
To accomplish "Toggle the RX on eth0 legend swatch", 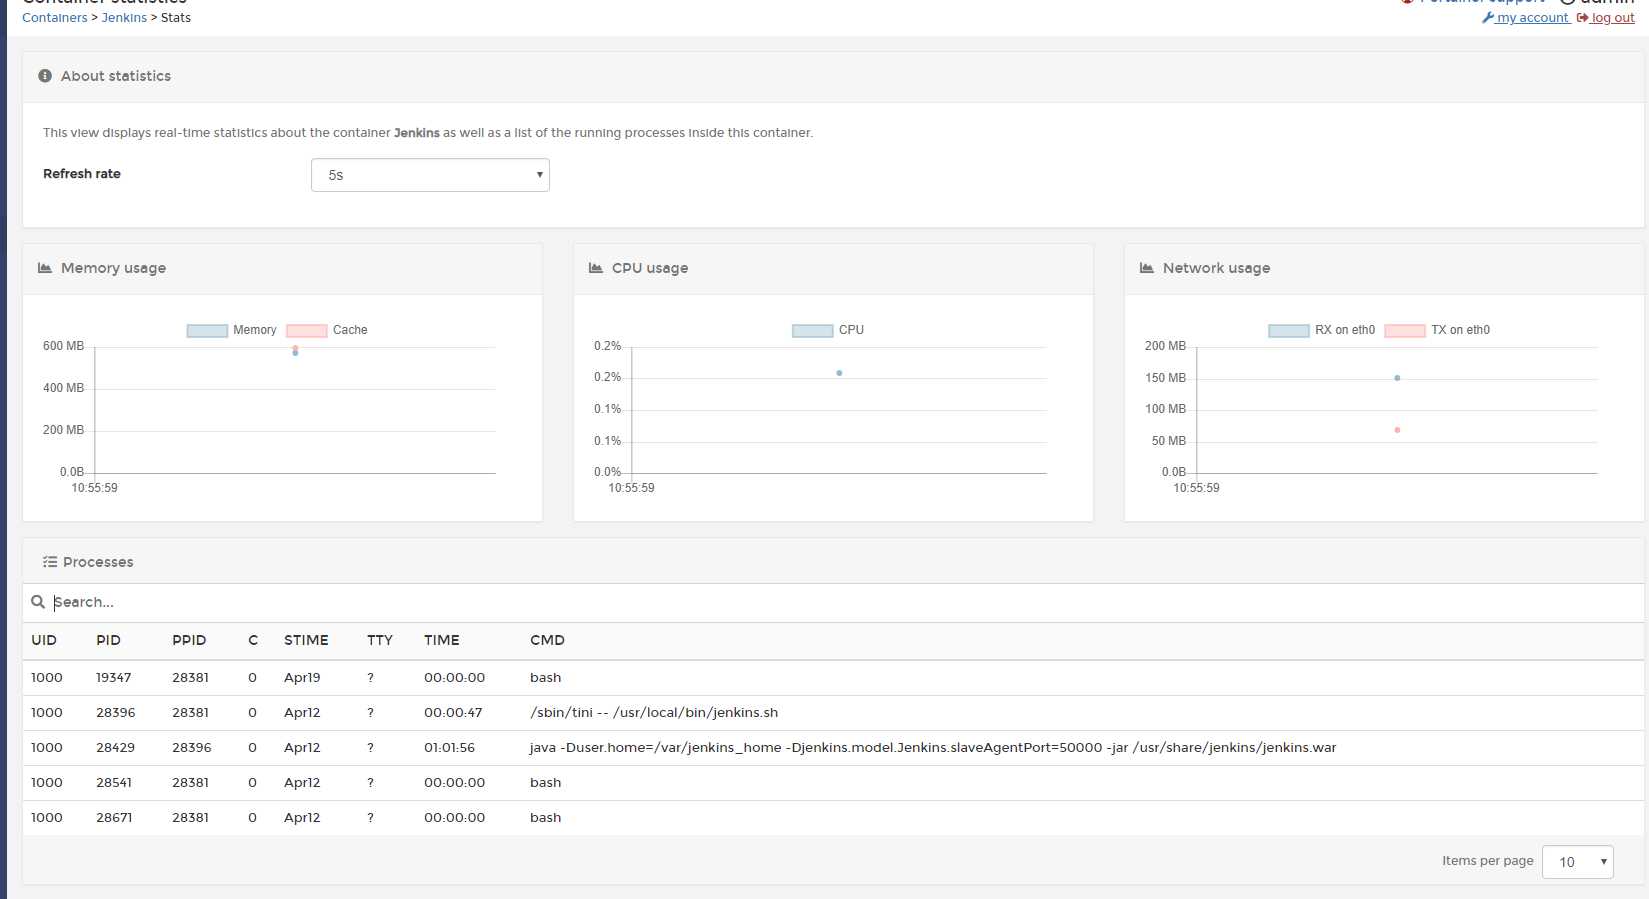I will click(1289, 331).
